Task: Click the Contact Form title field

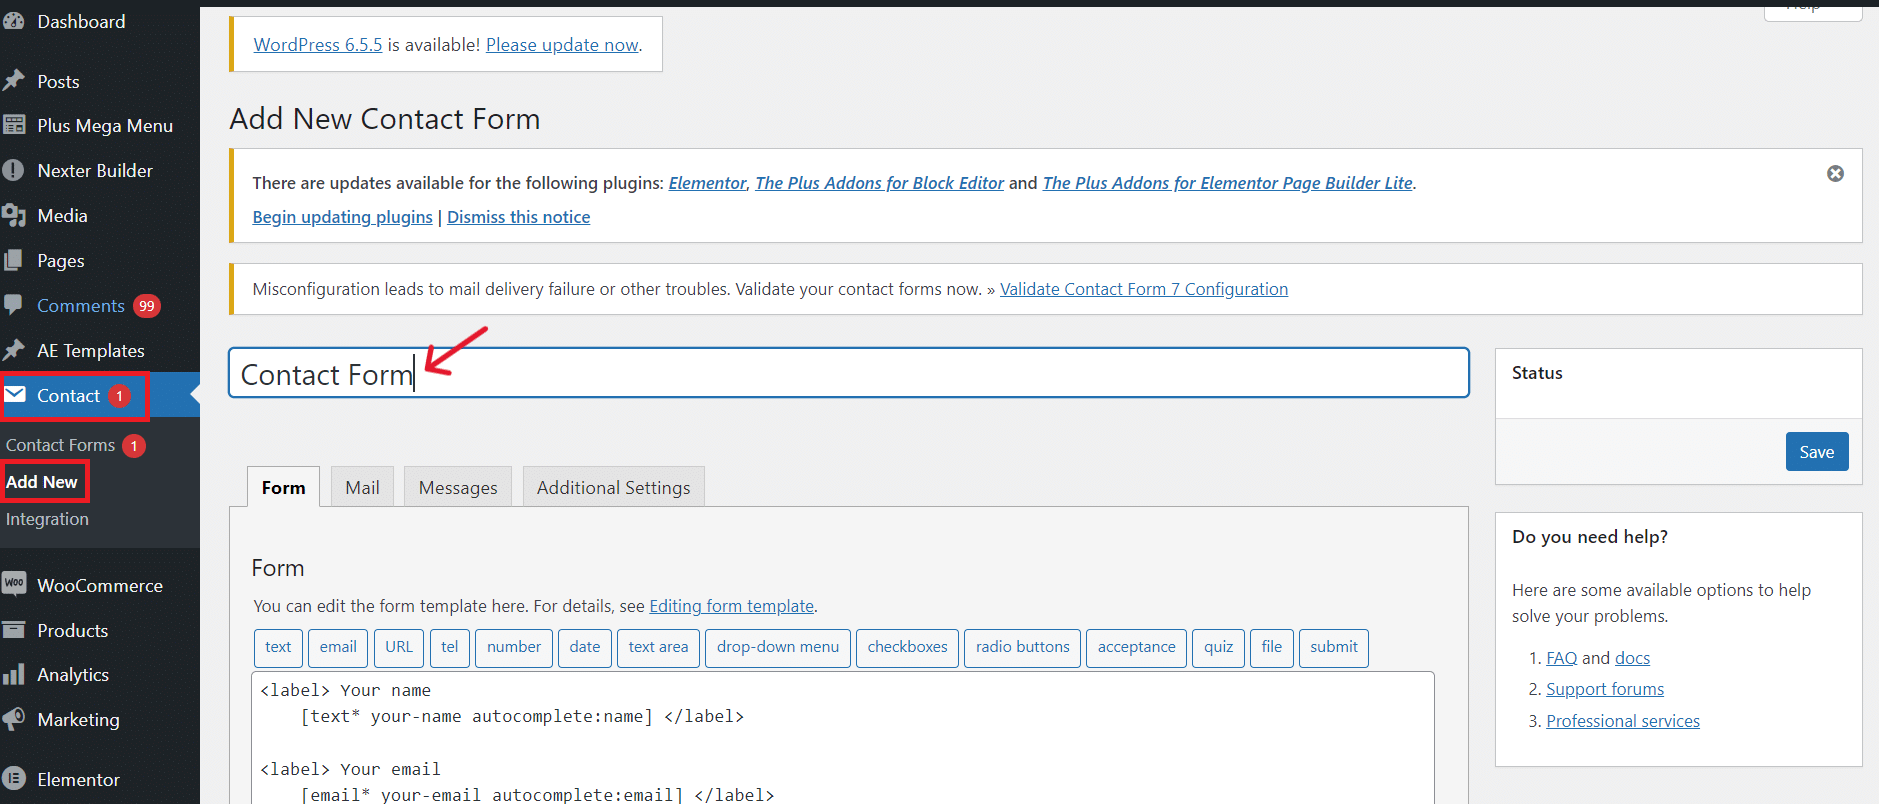Action: [849, 373]
